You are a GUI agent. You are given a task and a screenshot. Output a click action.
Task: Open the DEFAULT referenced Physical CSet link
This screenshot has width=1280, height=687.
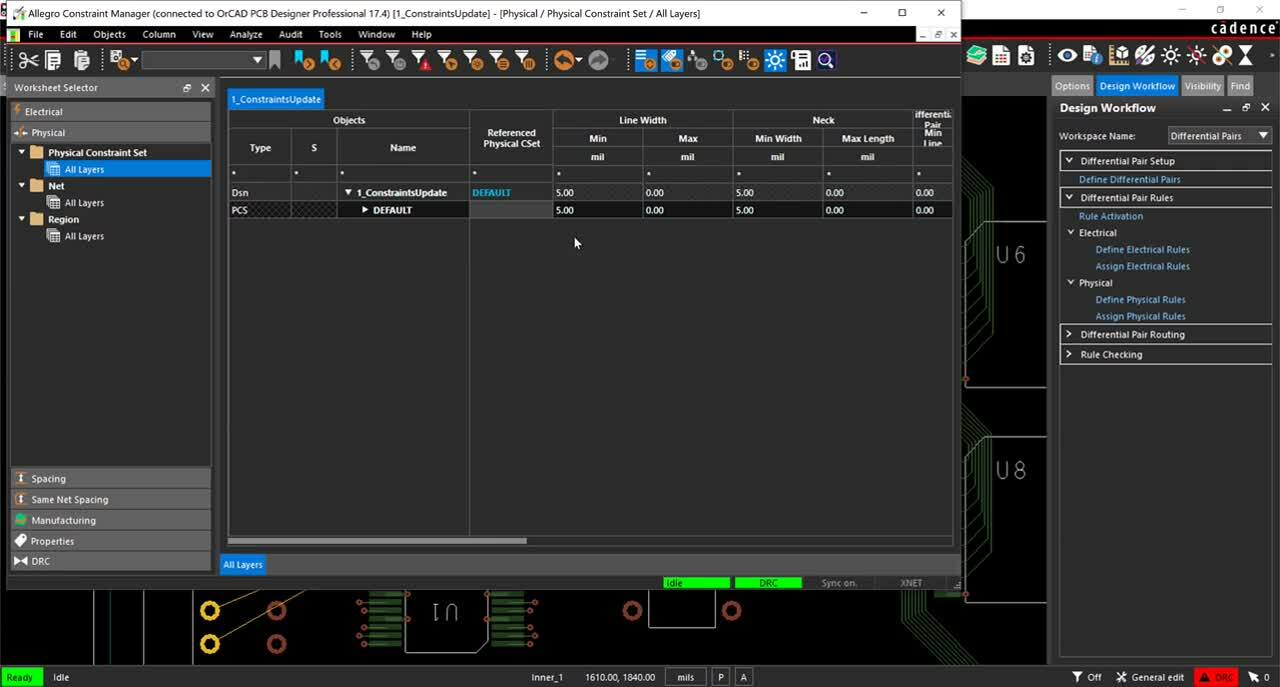coord(491,192)
